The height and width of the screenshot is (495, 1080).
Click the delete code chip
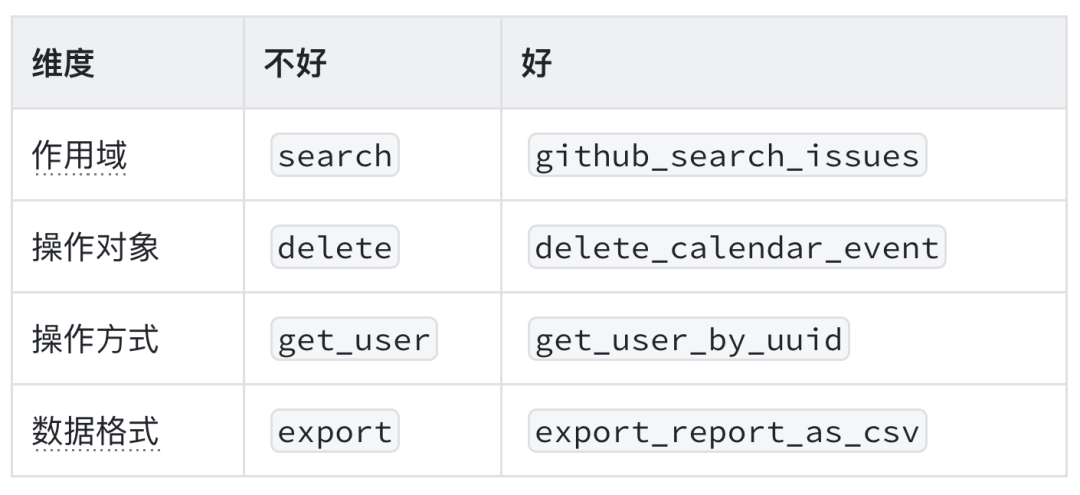[x=335, y=248]
